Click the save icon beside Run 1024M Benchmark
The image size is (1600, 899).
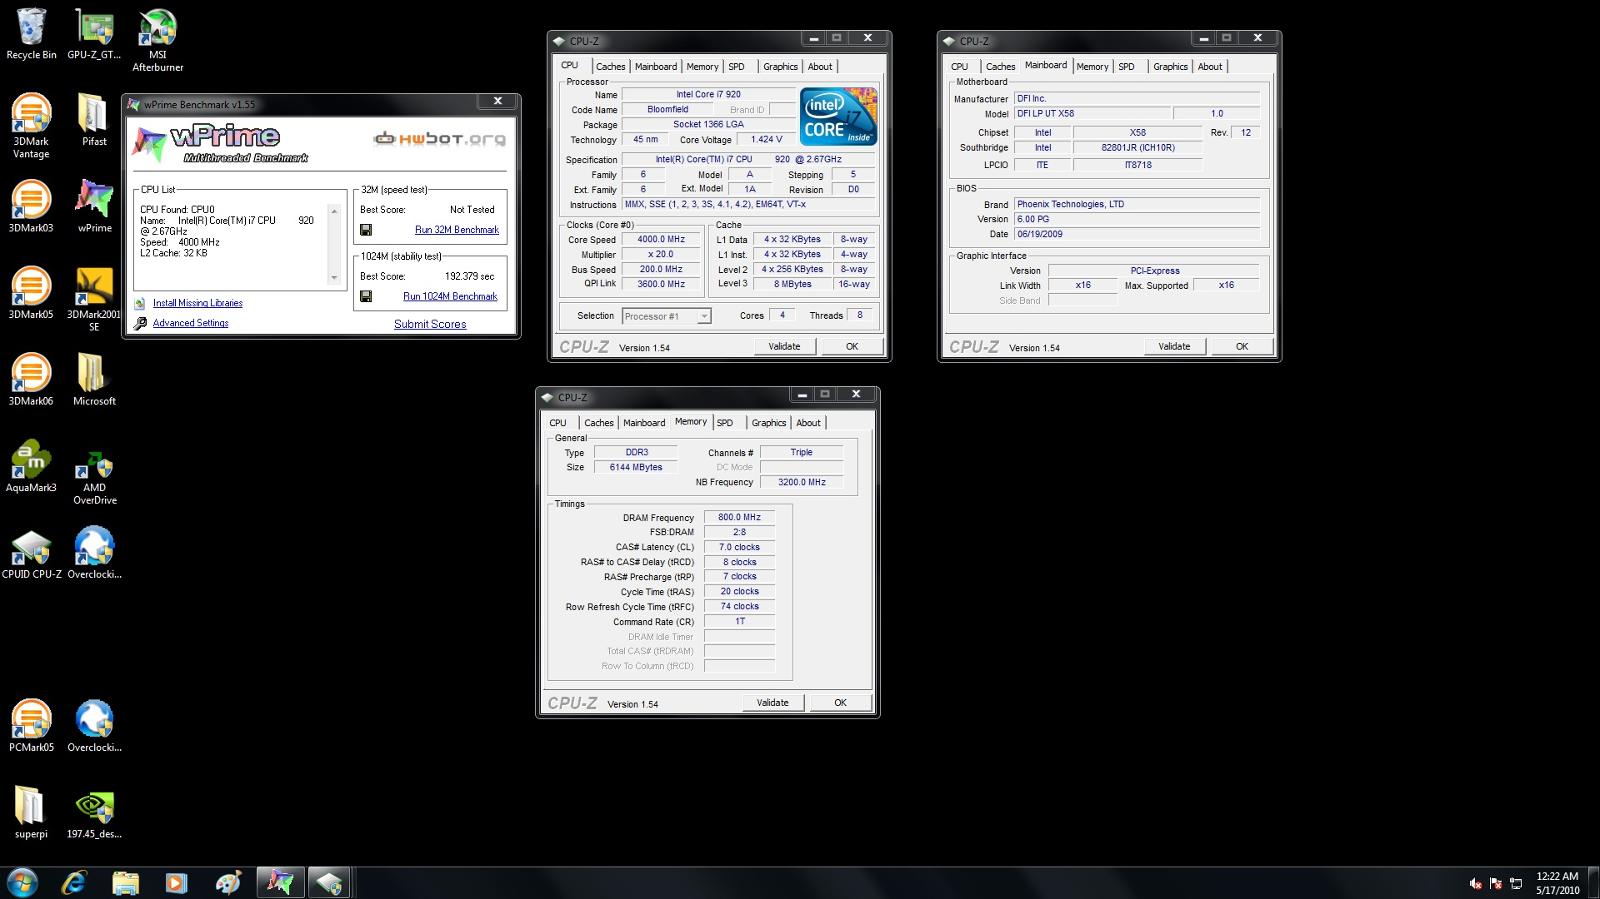pyautogui.click(x=366, y=297)
